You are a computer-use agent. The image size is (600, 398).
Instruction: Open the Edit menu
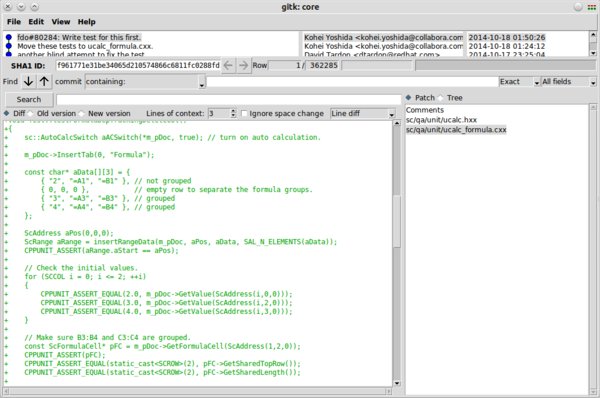point(36,22)
